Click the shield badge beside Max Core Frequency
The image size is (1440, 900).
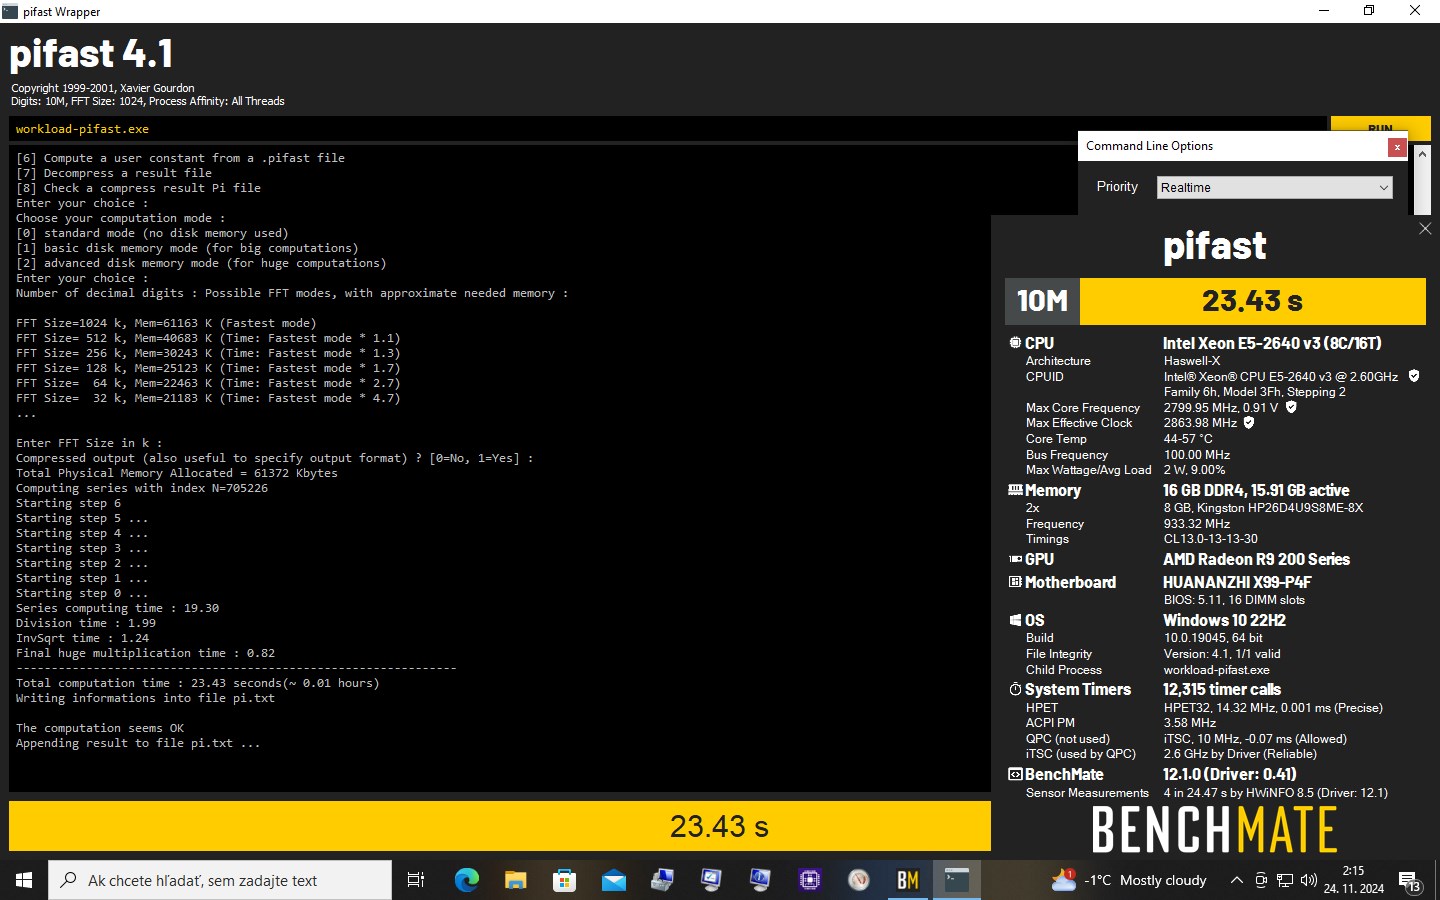coord(1291,407)
